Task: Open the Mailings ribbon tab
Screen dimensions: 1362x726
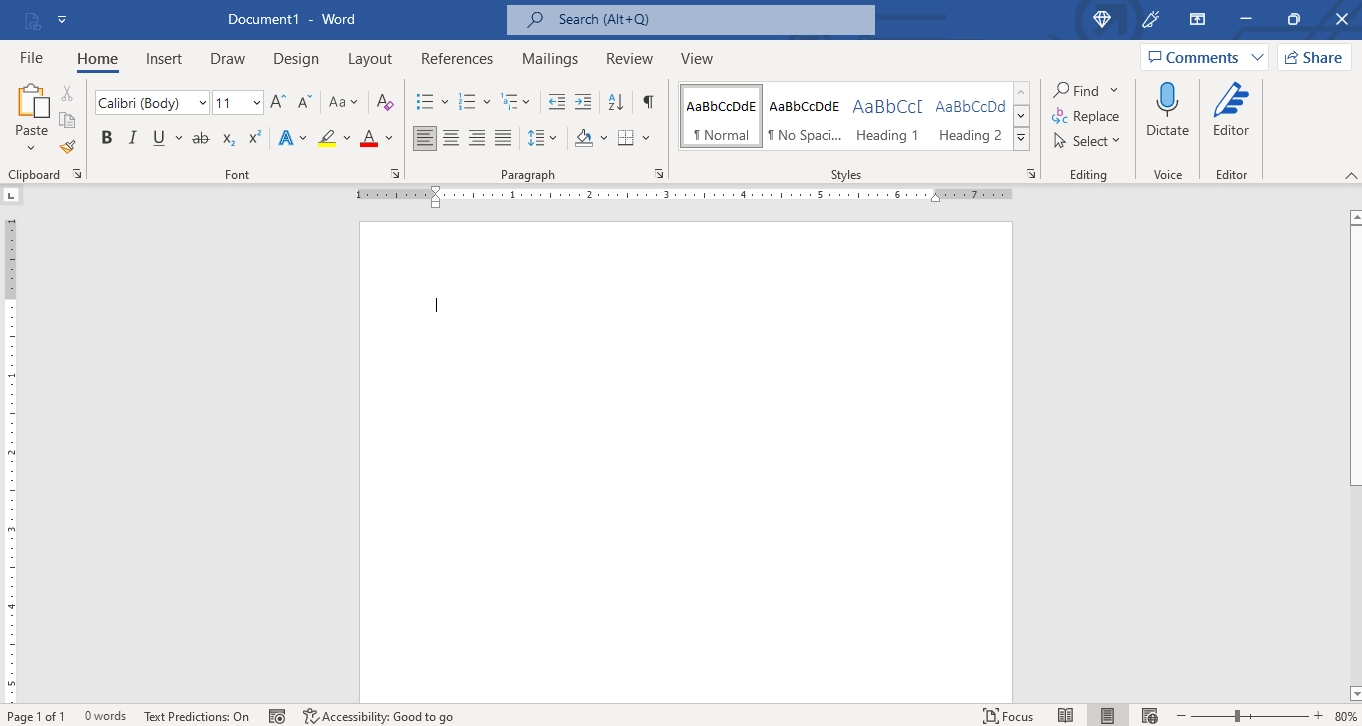Action: click(550, 58)
